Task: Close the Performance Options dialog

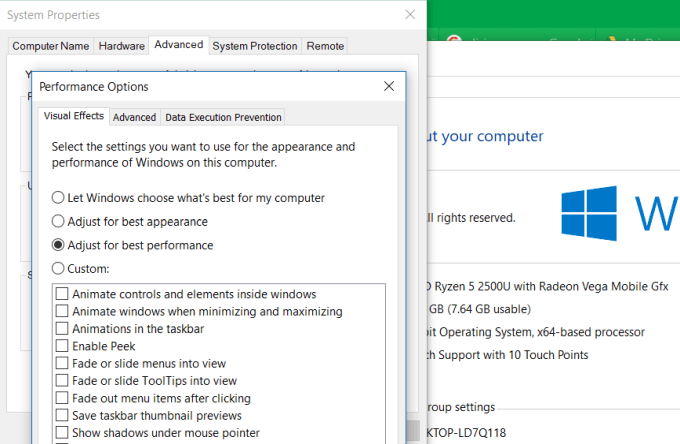Action: (x=389, y=87)
